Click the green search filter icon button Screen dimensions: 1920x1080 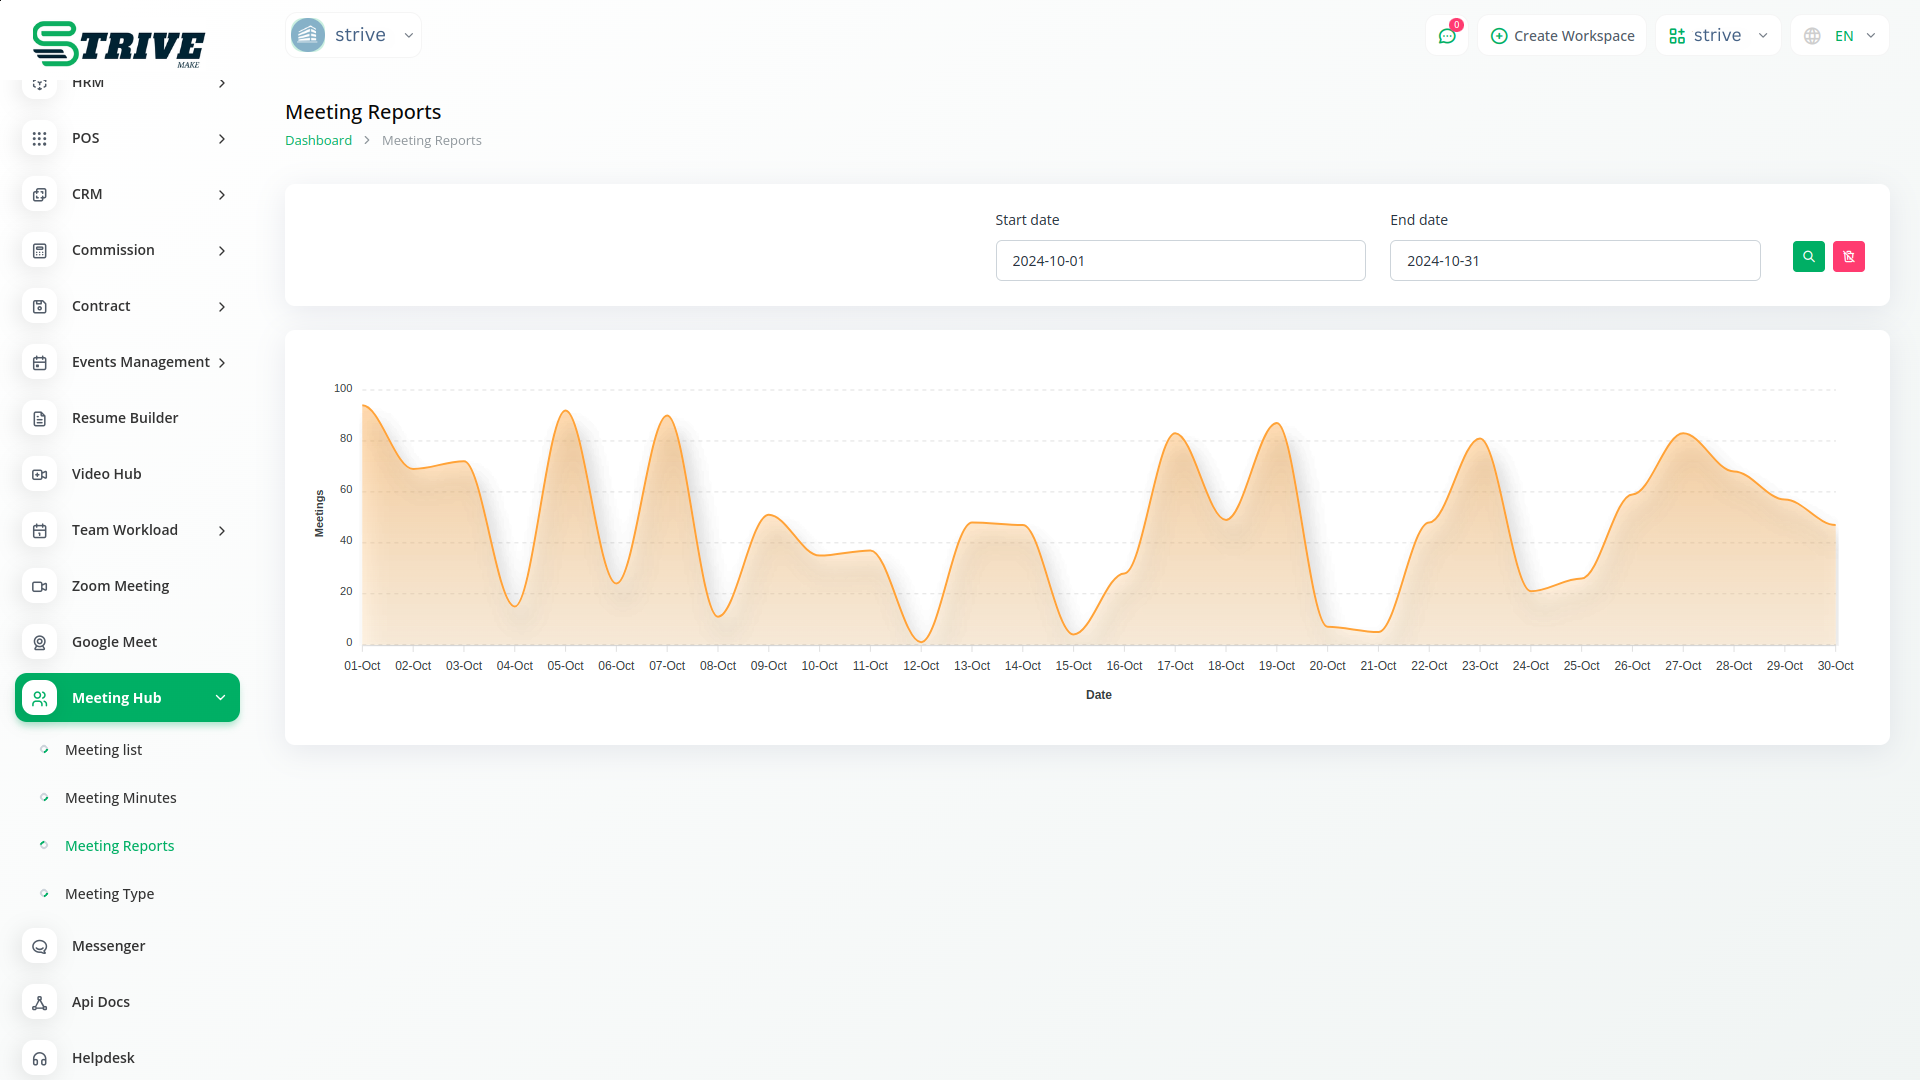tap(1808, 257)
